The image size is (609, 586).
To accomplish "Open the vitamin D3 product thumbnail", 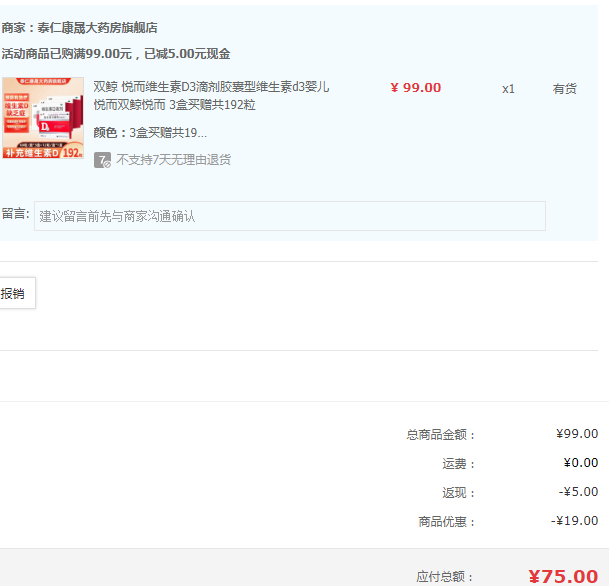I will coord(43,118).
